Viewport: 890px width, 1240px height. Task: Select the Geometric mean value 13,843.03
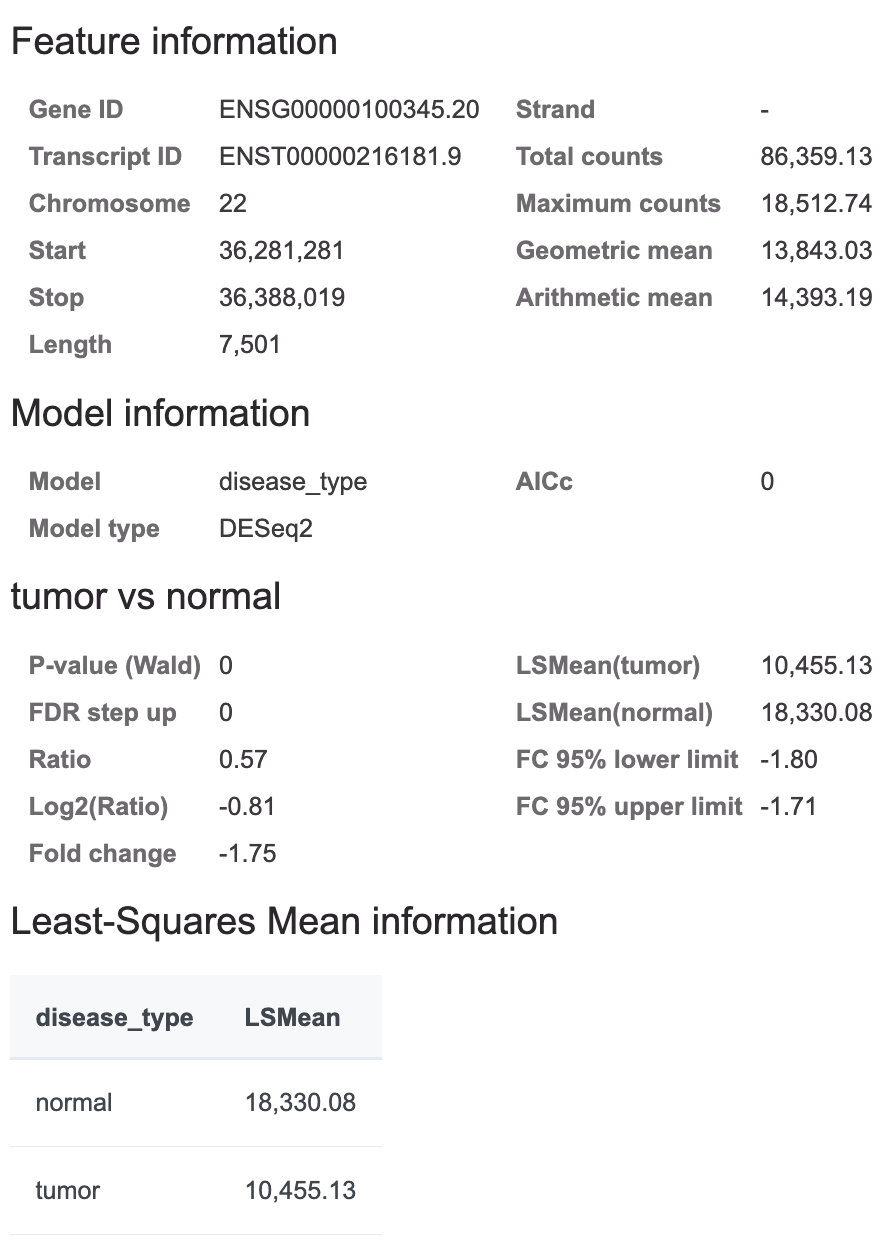pos(816,251)
